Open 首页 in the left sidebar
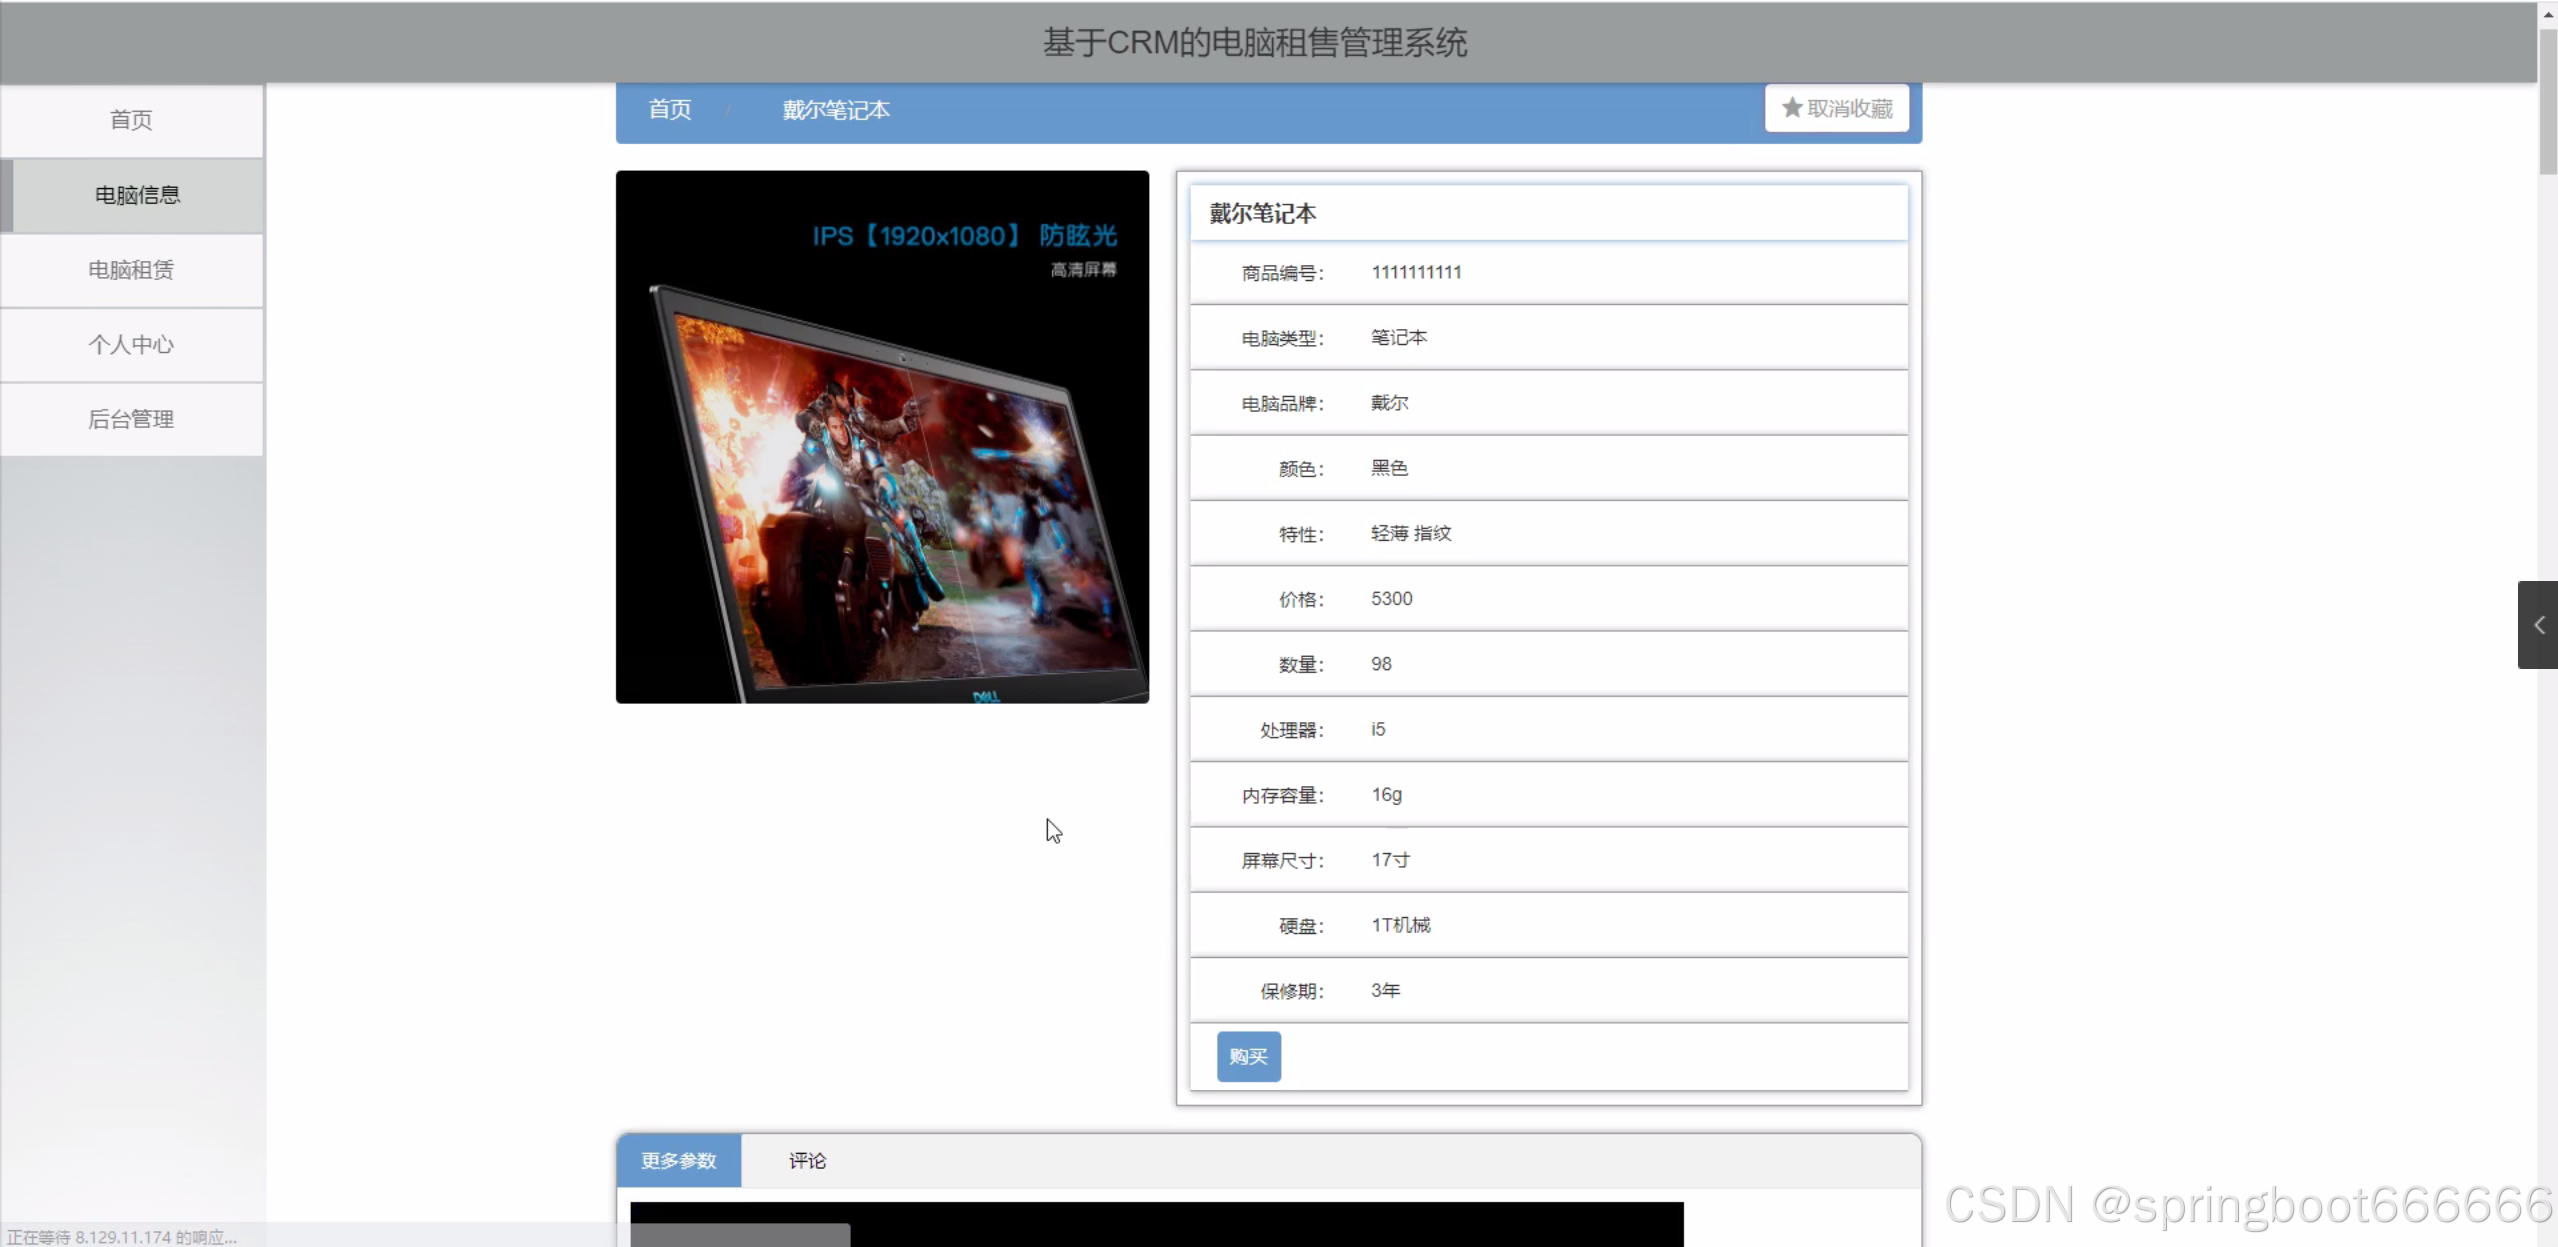 point(131,120)
